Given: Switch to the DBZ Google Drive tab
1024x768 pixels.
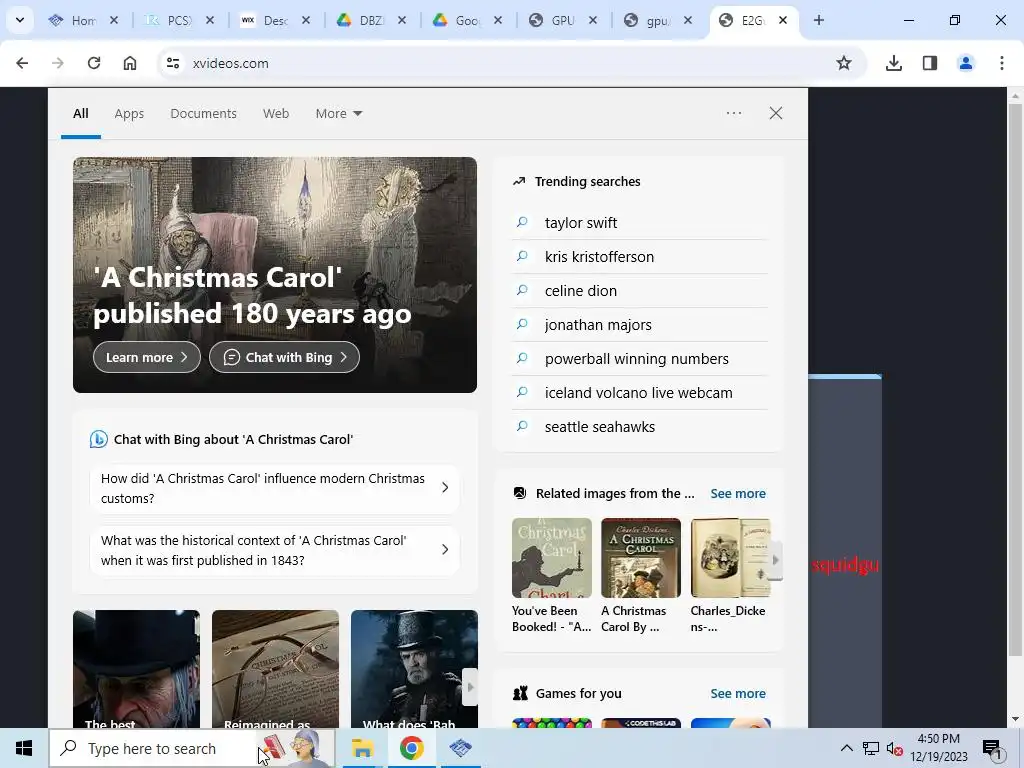Looking at the screenshot, I should click(370, 21).
